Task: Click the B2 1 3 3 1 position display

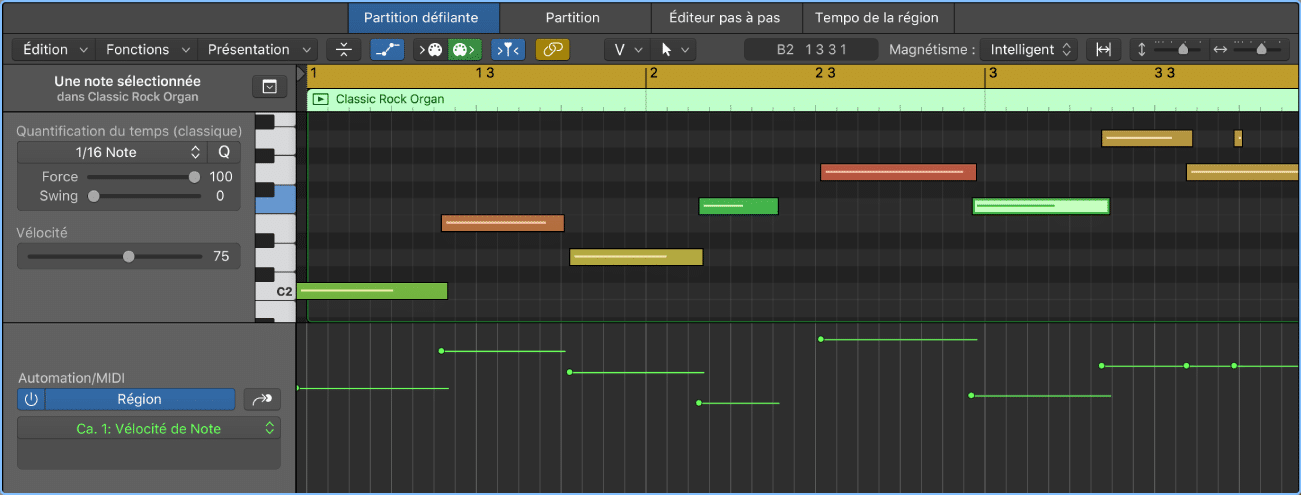Action: pyautogui.click(x=811, y=49)
